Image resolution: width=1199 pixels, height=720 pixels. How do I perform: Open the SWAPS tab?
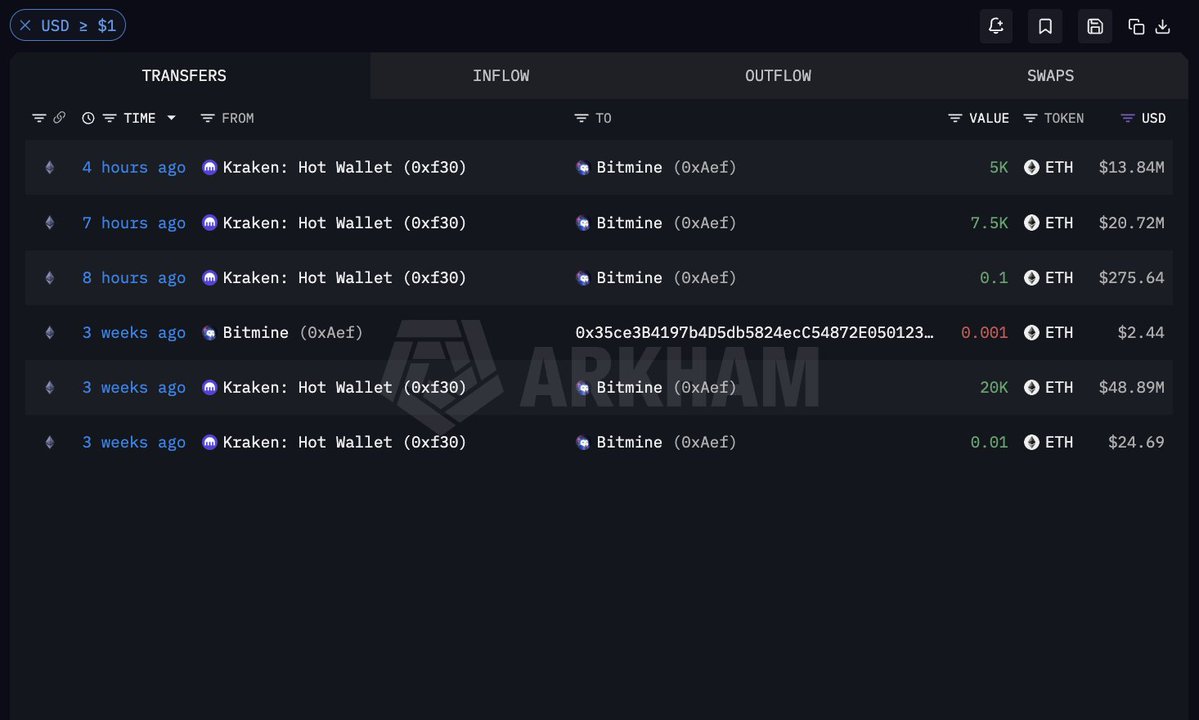click(x=1050, y=76)
